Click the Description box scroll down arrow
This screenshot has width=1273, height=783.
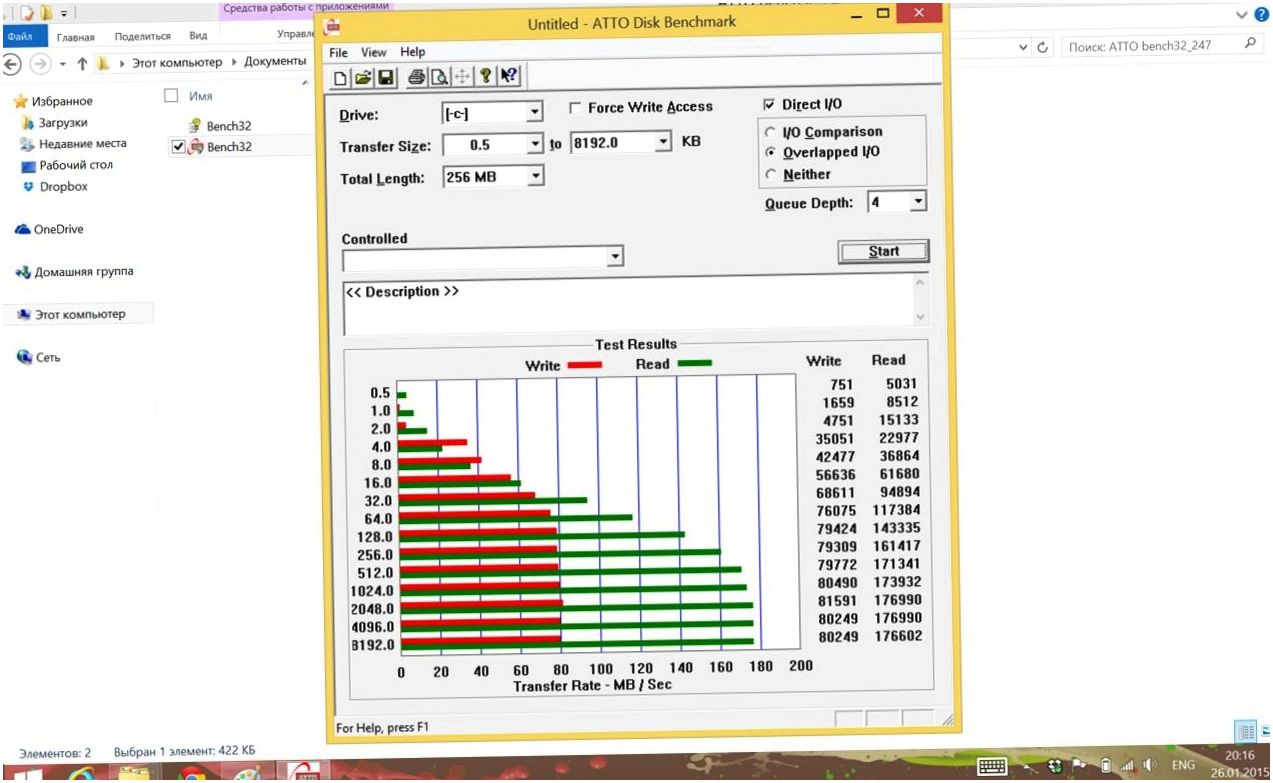[921, 318]
